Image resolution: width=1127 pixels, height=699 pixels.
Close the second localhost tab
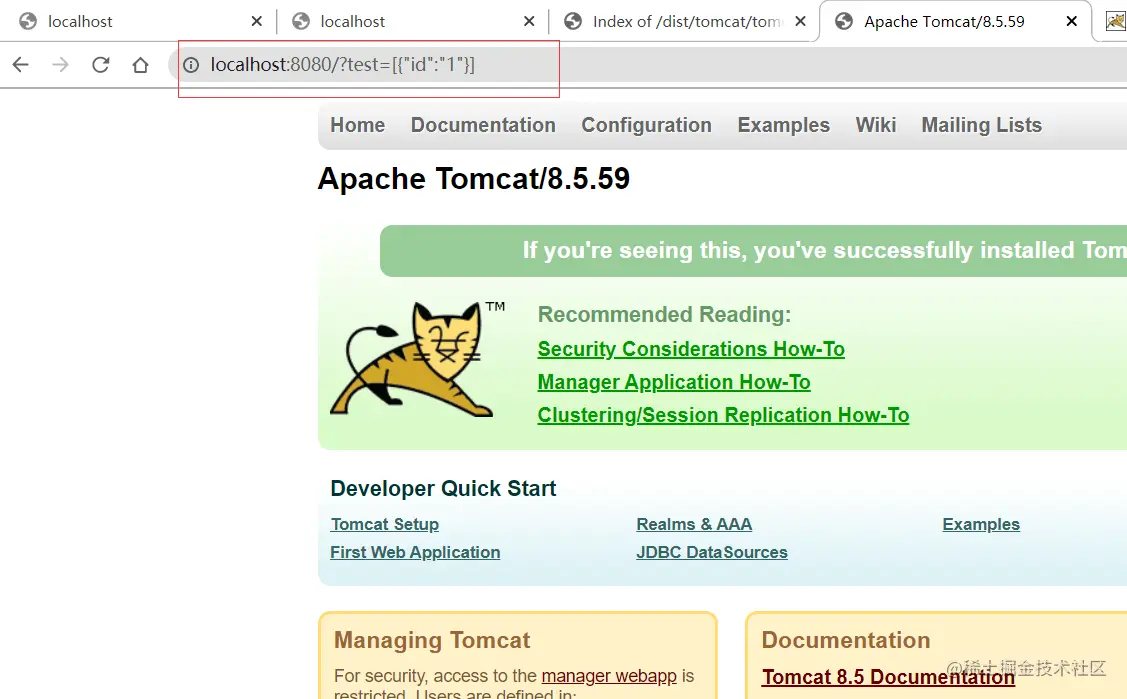(529, 22)
